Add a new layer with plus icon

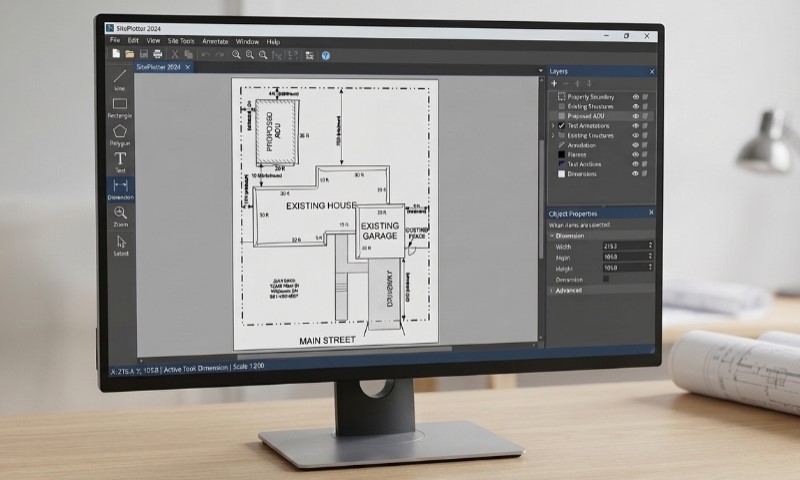[x=554, y=83]
